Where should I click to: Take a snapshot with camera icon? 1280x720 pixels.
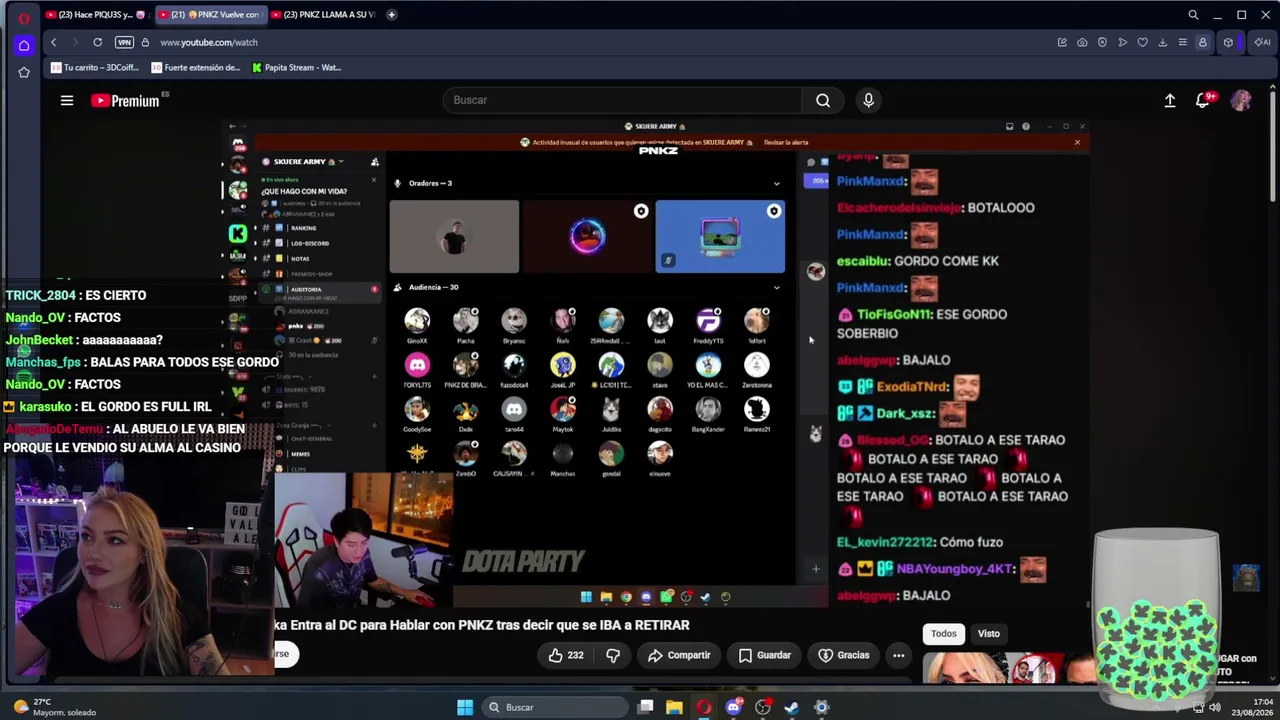1082,42
